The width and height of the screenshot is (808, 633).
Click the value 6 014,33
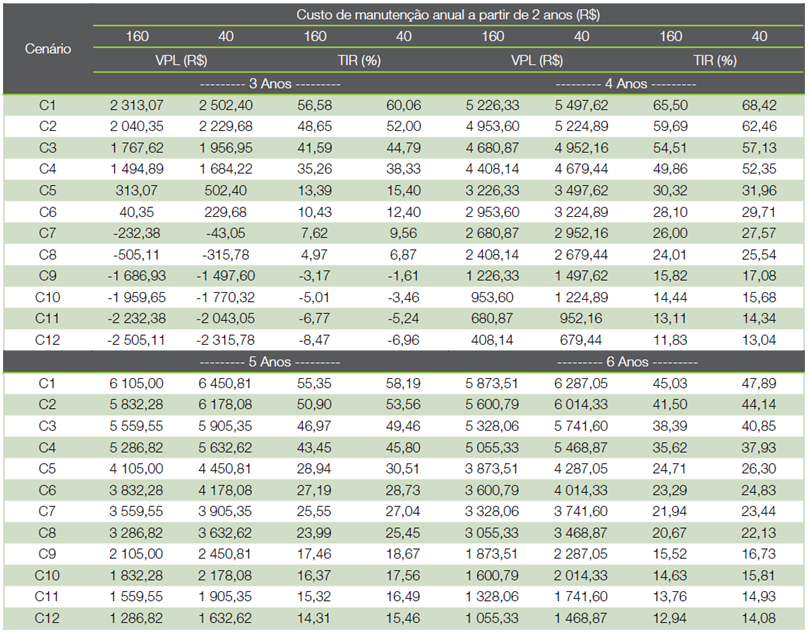[x=581, y=405]
